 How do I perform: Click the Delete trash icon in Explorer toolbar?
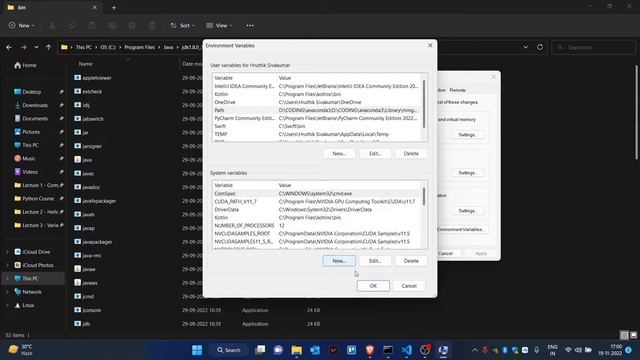pos(152,25)
